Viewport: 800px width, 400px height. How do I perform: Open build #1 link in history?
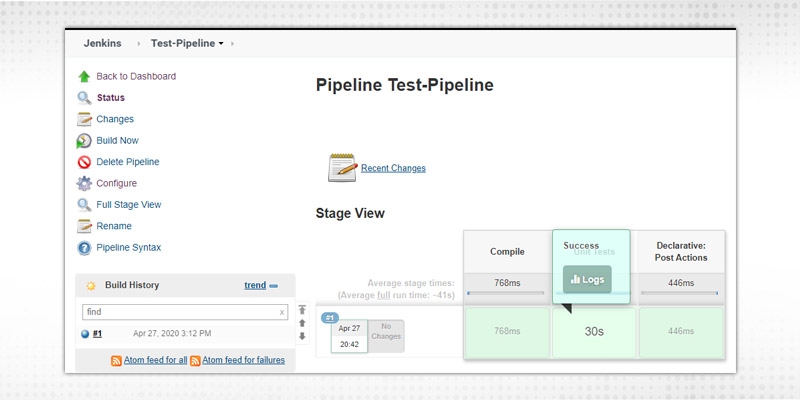click(97, 334)
